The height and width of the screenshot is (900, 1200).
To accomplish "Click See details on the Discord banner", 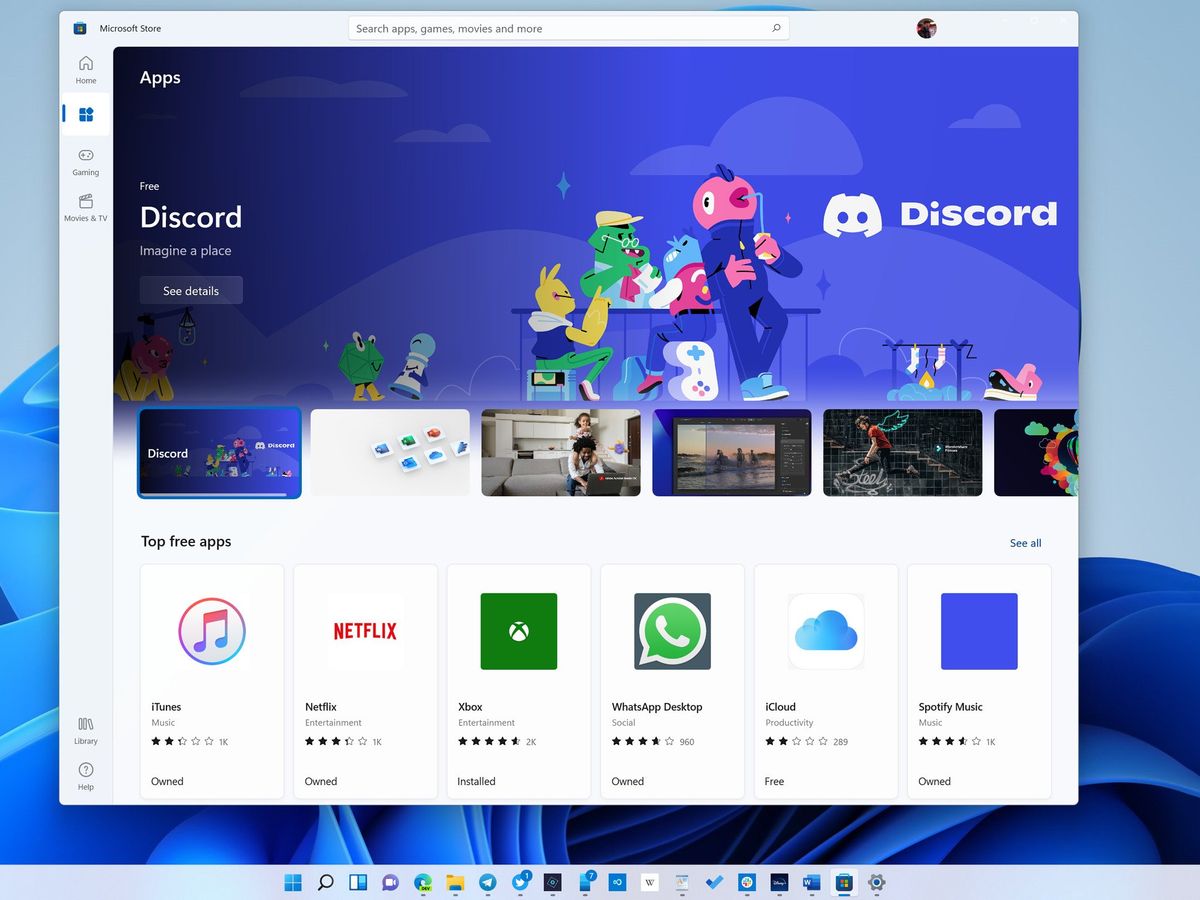I will [191, 290].
